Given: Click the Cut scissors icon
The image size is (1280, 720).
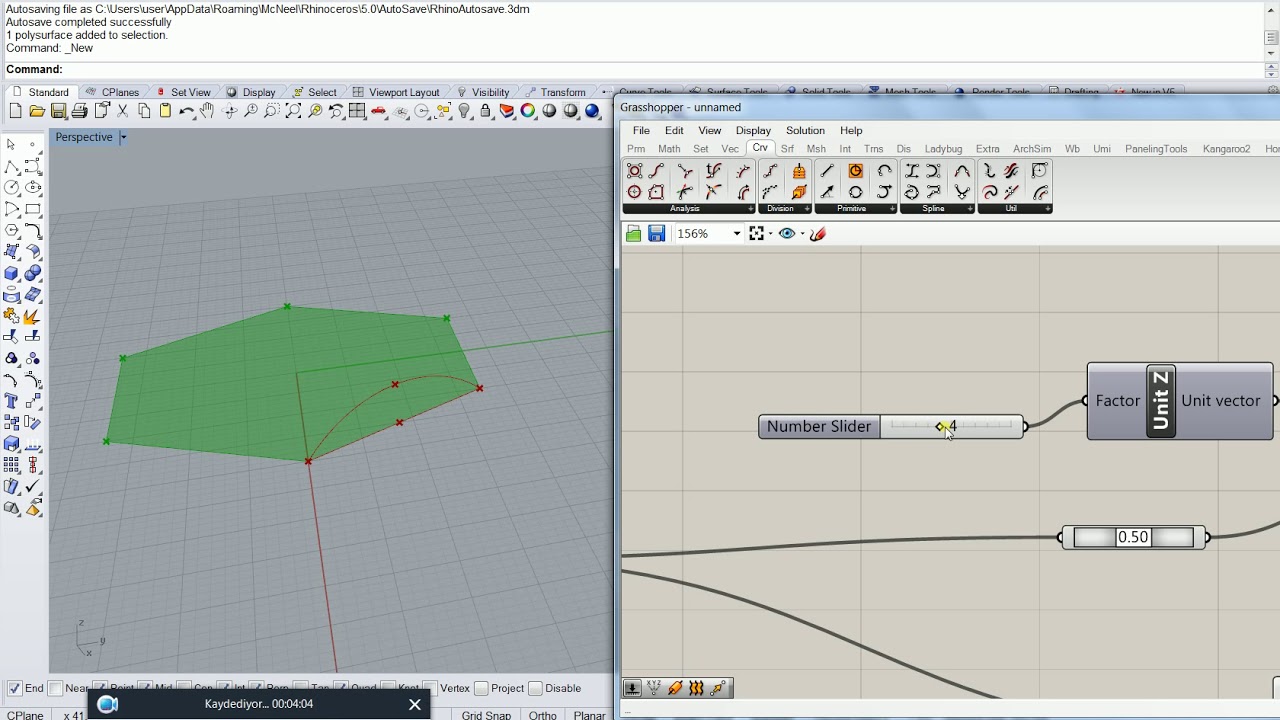Looking at the screenshot, I should [x=123, y=111].
